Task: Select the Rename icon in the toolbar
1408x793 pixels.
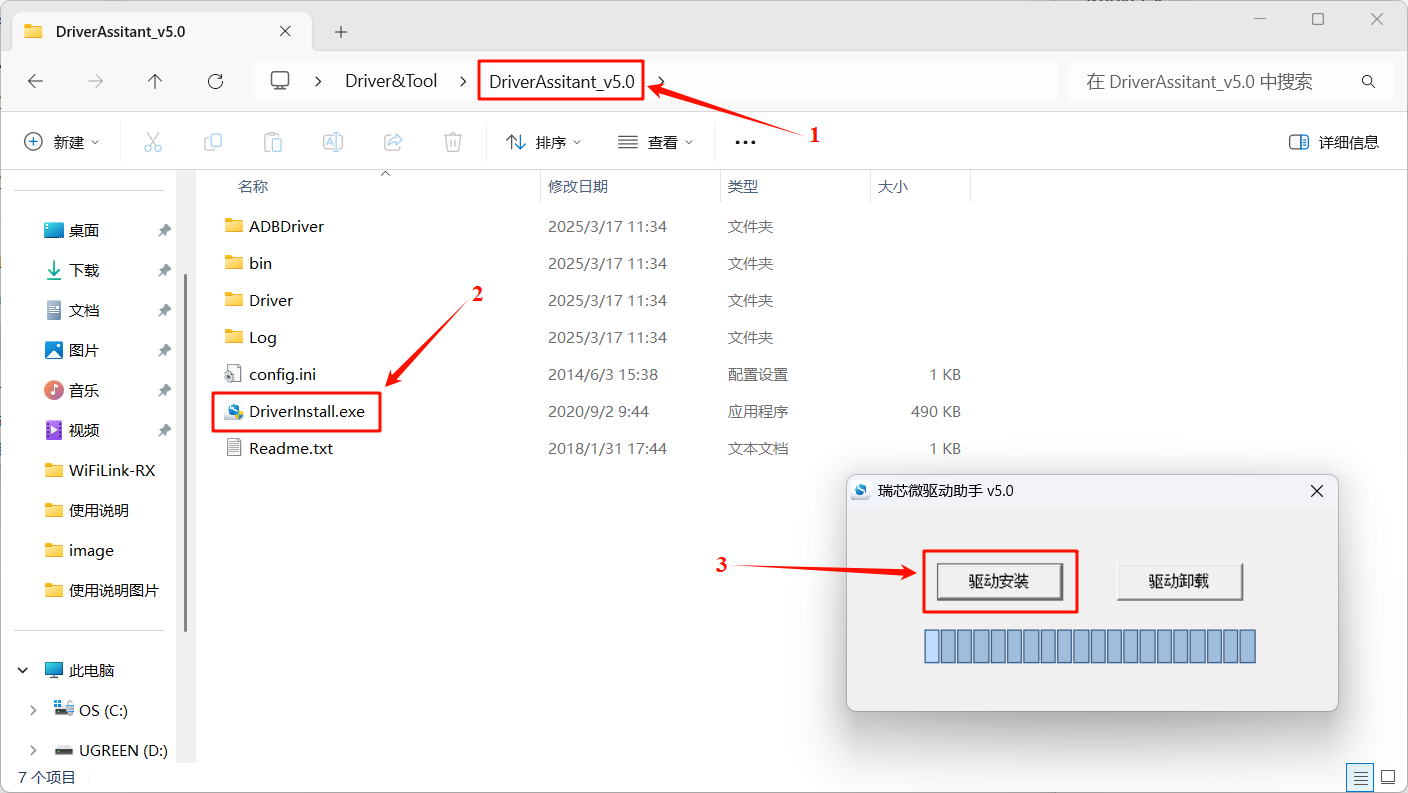Action: click(x=332, y=141)
